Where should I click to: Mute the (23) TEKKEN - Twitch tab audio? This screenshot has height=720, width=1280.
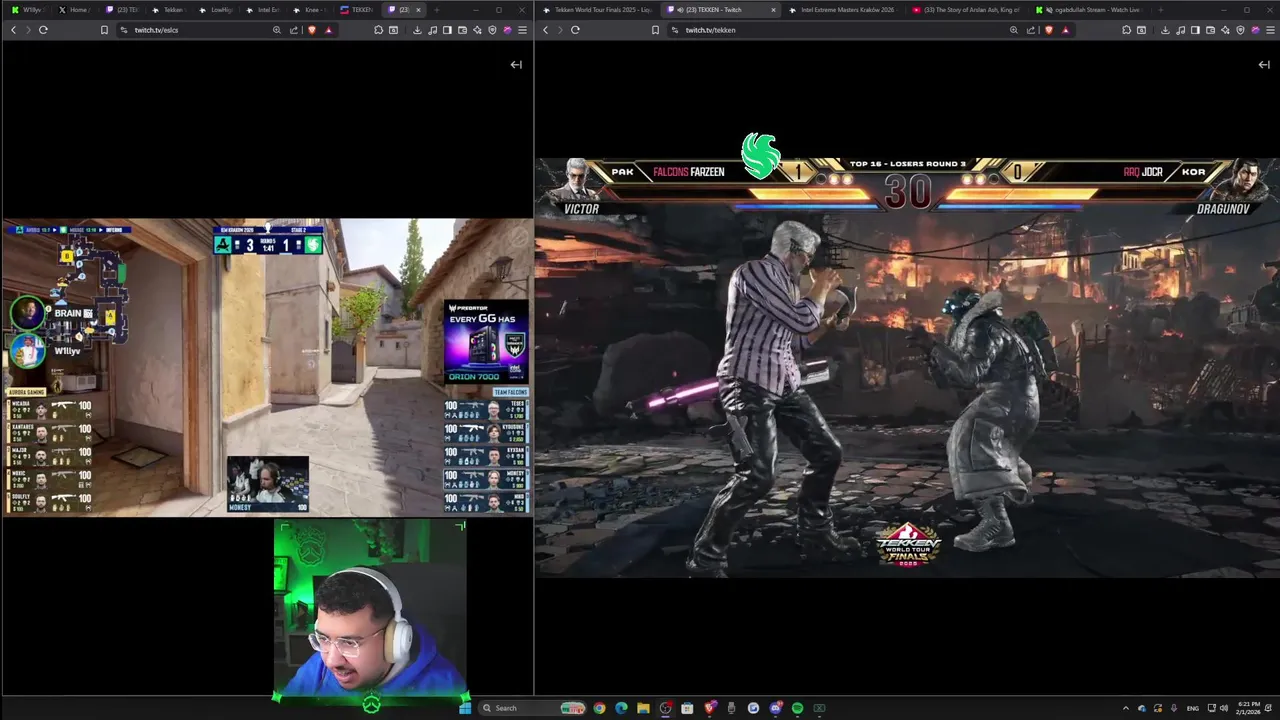pyautogui.click(x=680, y=10)
